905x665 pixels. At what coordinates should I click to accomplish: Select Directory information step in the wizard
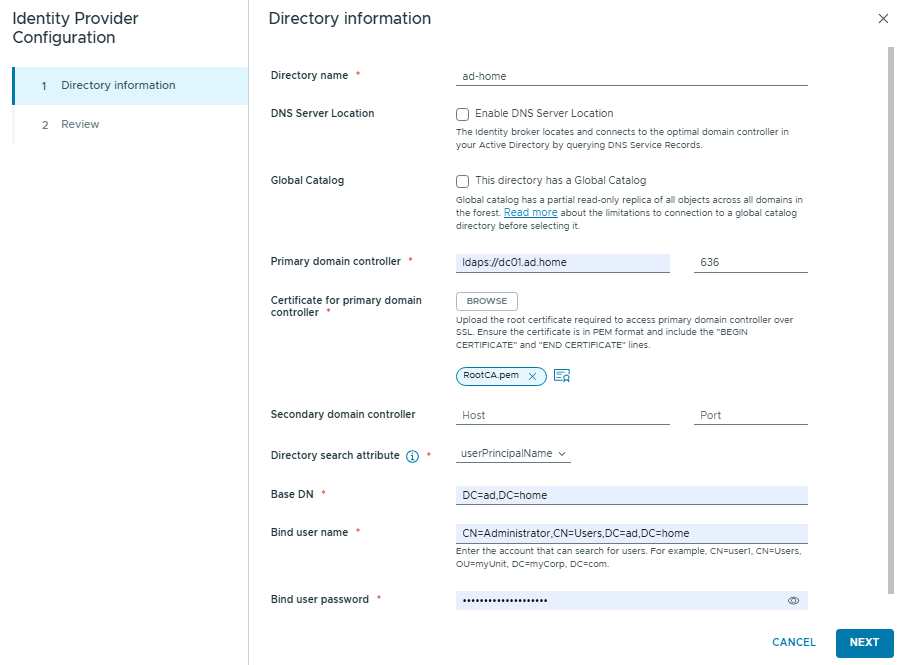point(118,86)
